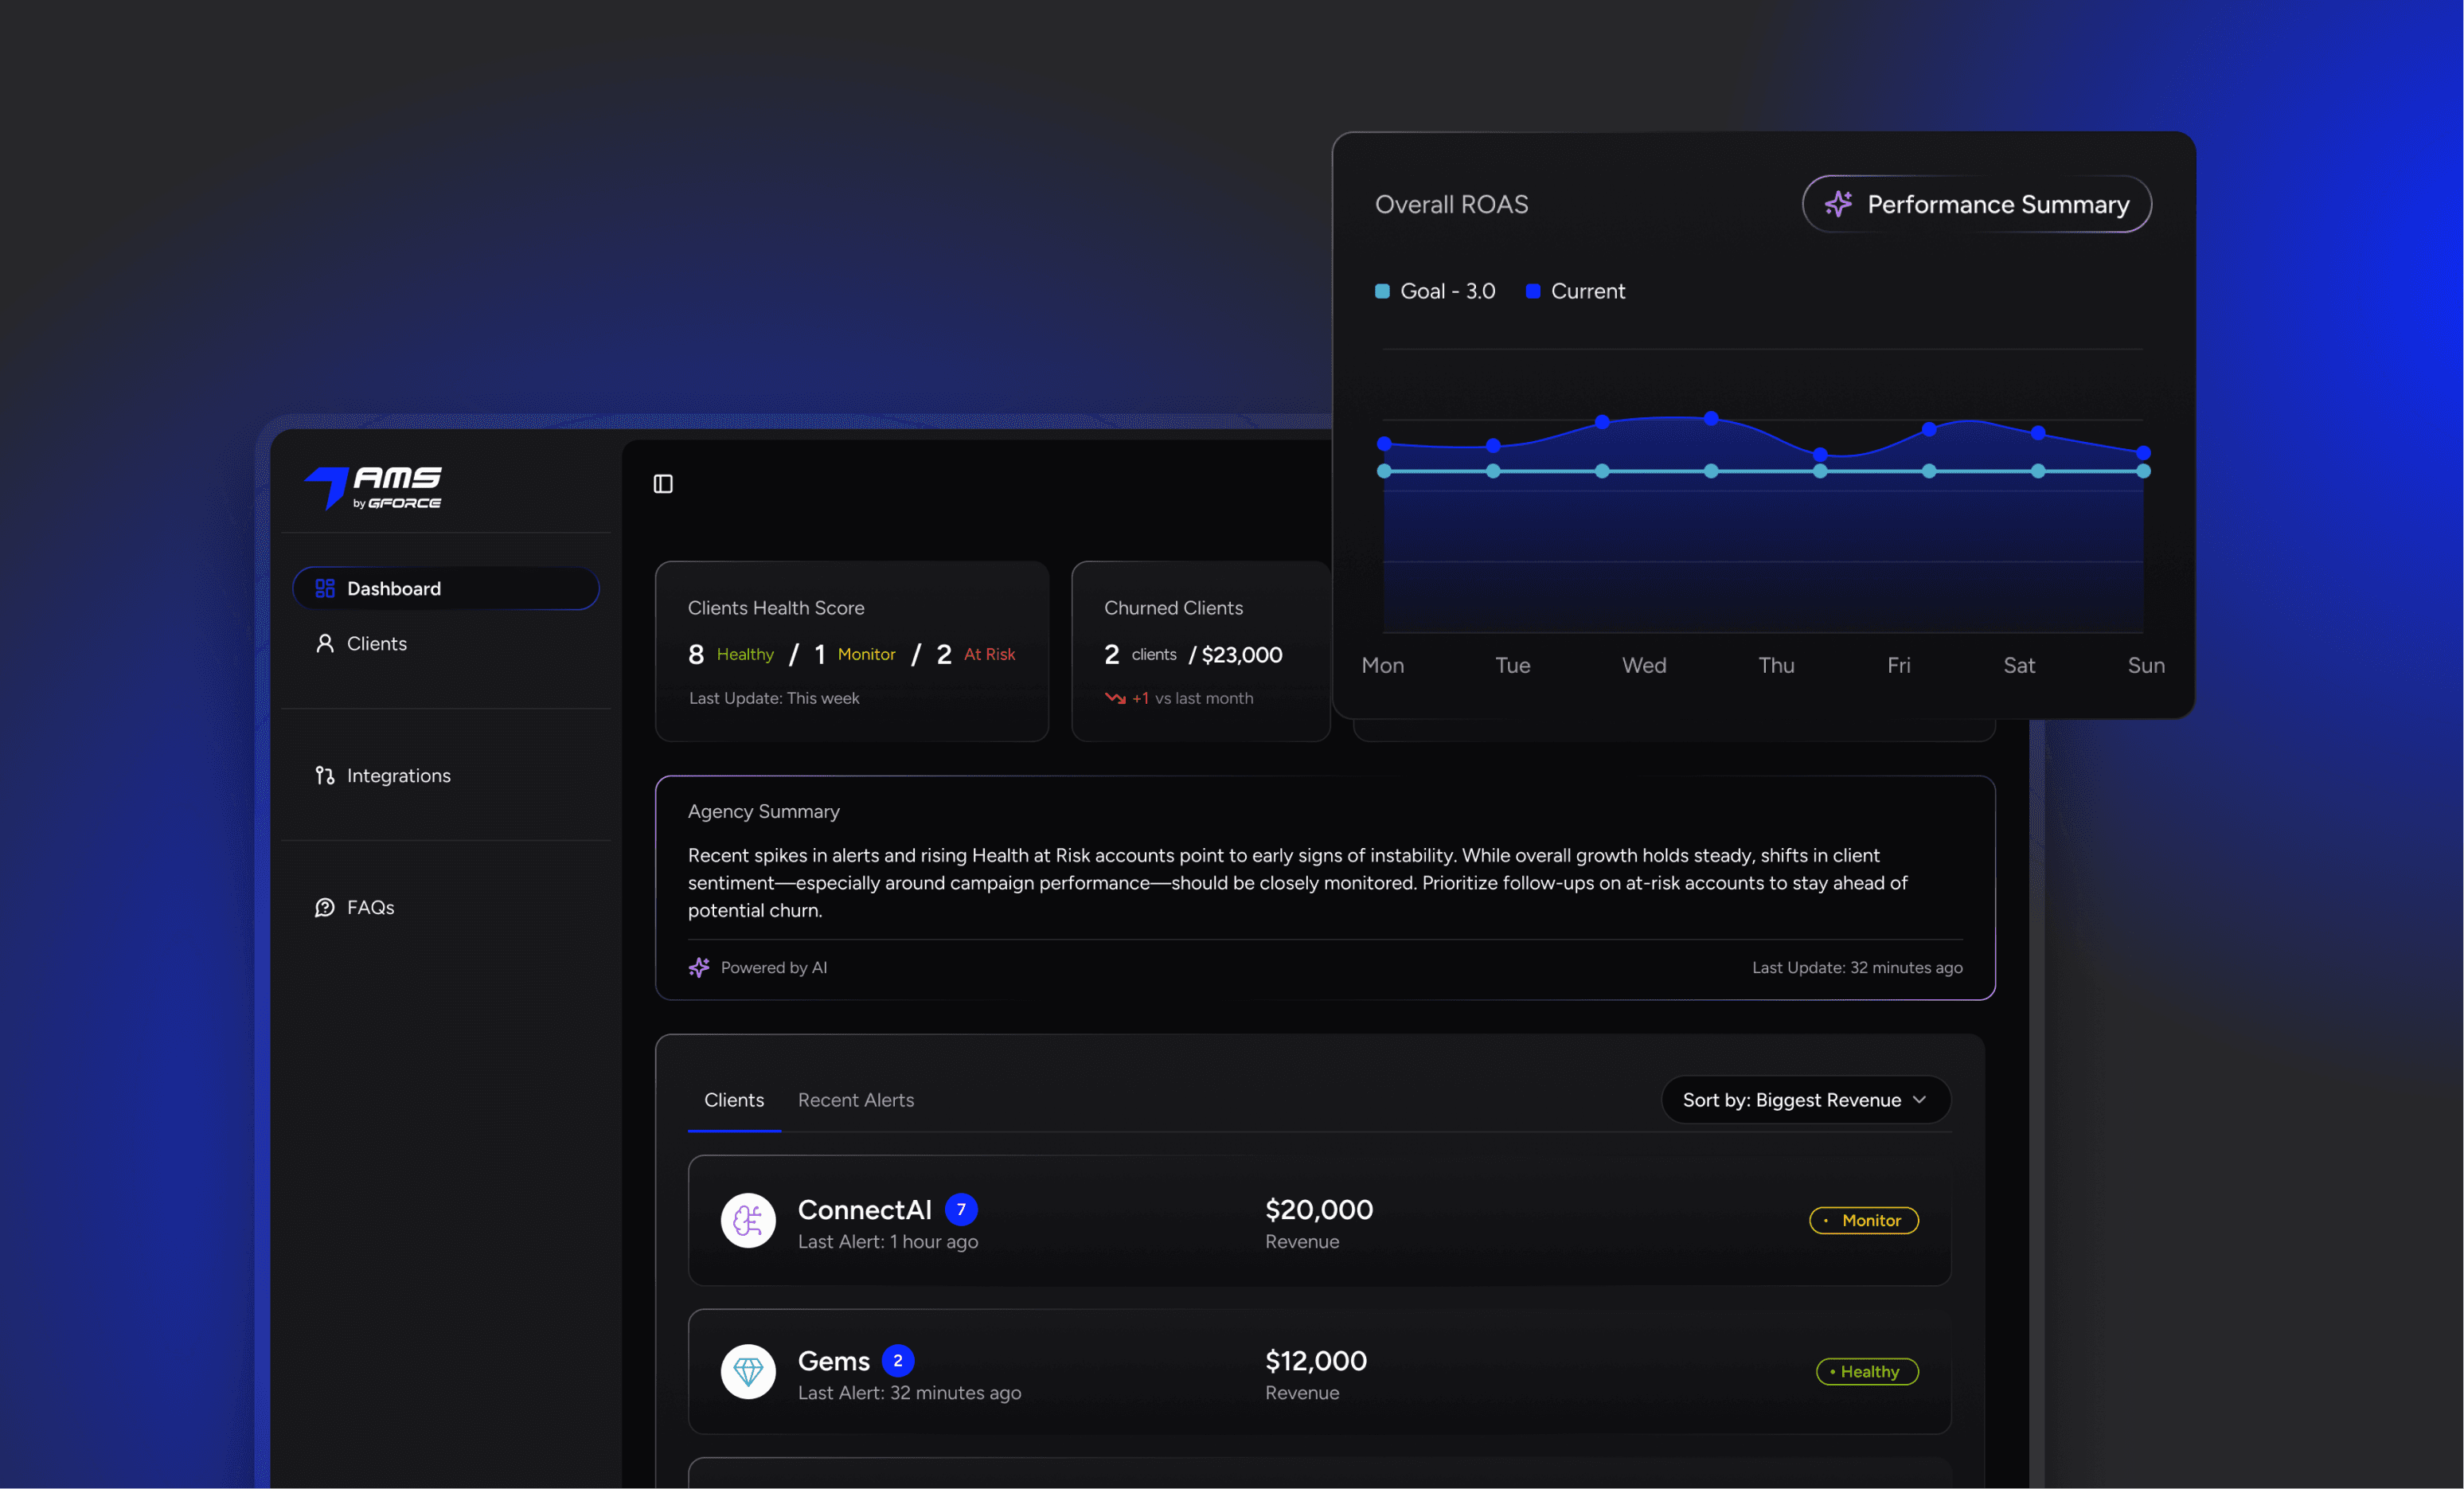Click the $20,000 revenue for ConnectAI
2464x1489 pixels.
tap(1319, 1209)
